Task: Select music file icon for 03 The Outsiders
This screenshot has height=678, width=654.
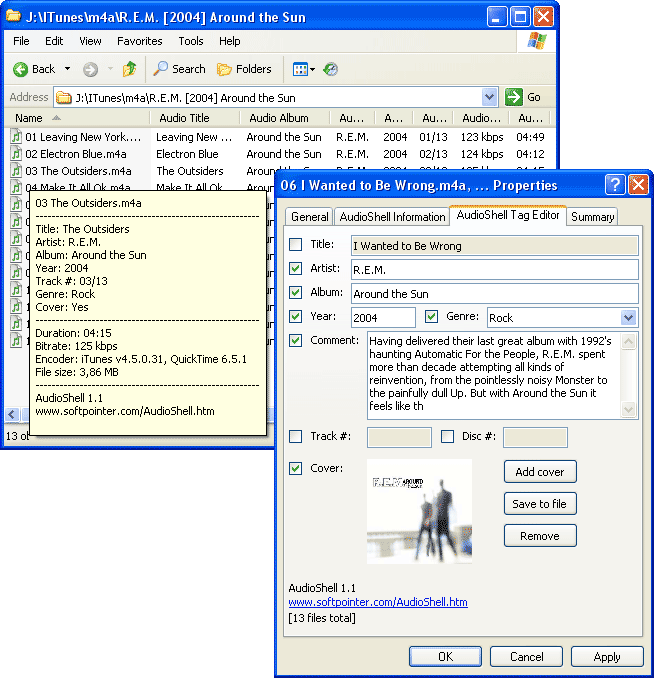Action: tap(16, 170)
